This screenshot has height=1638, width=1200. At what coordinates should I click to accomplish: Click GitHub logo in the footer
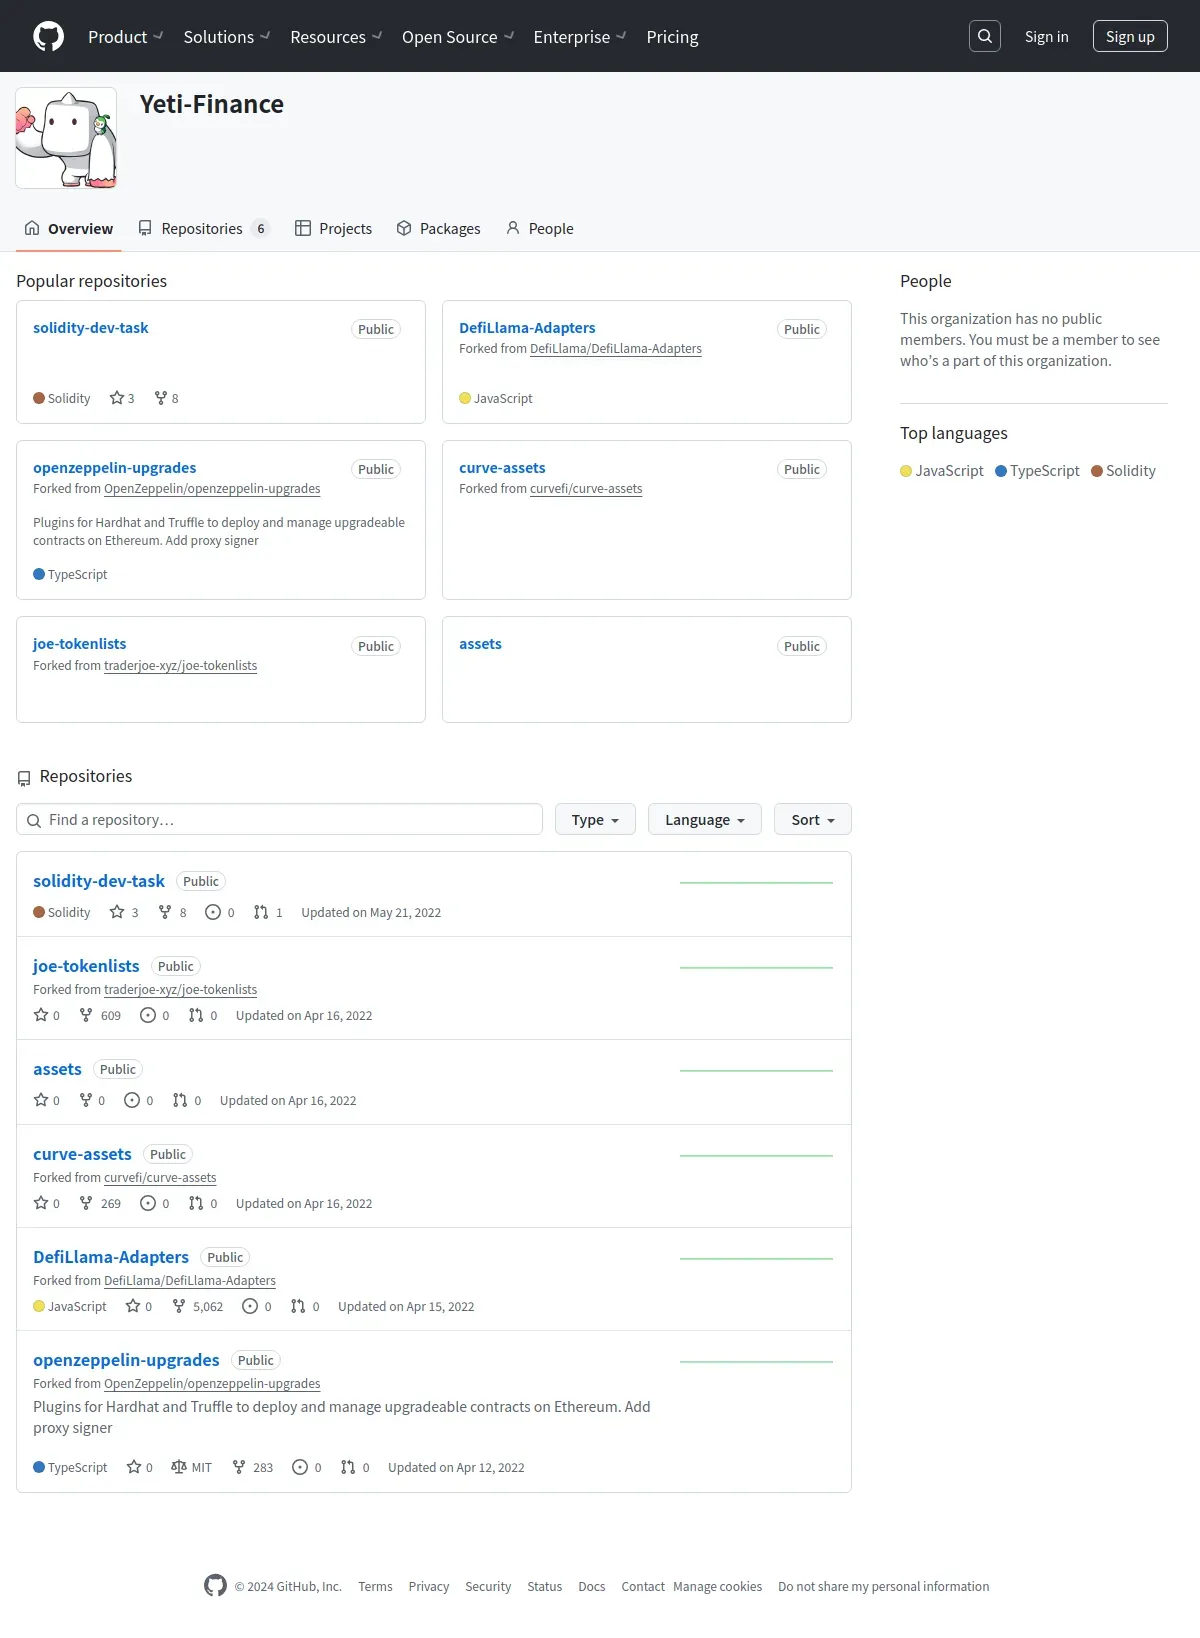point(215,1585)
